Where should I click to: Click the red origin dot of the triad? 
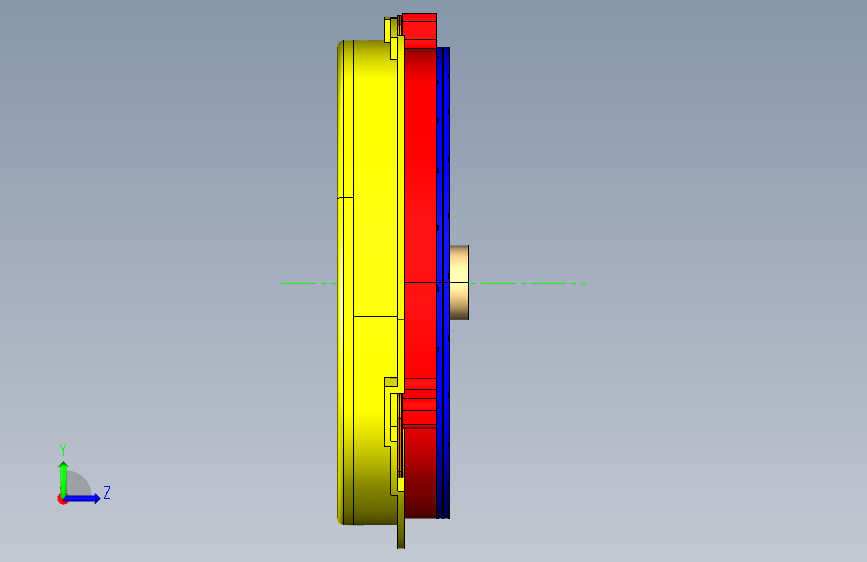pyautogui.click(x=62, y=499)
